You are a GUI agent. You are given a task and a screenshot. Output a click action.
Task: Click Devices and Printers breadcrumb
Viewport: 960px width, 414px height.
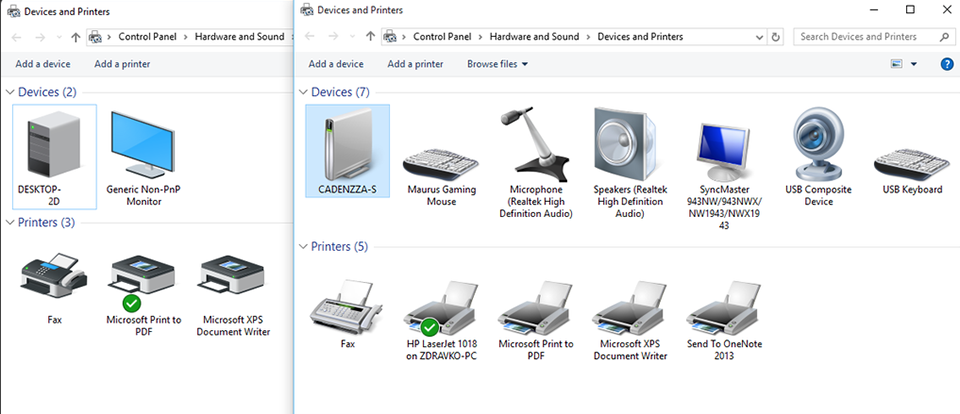click(640, 37)
